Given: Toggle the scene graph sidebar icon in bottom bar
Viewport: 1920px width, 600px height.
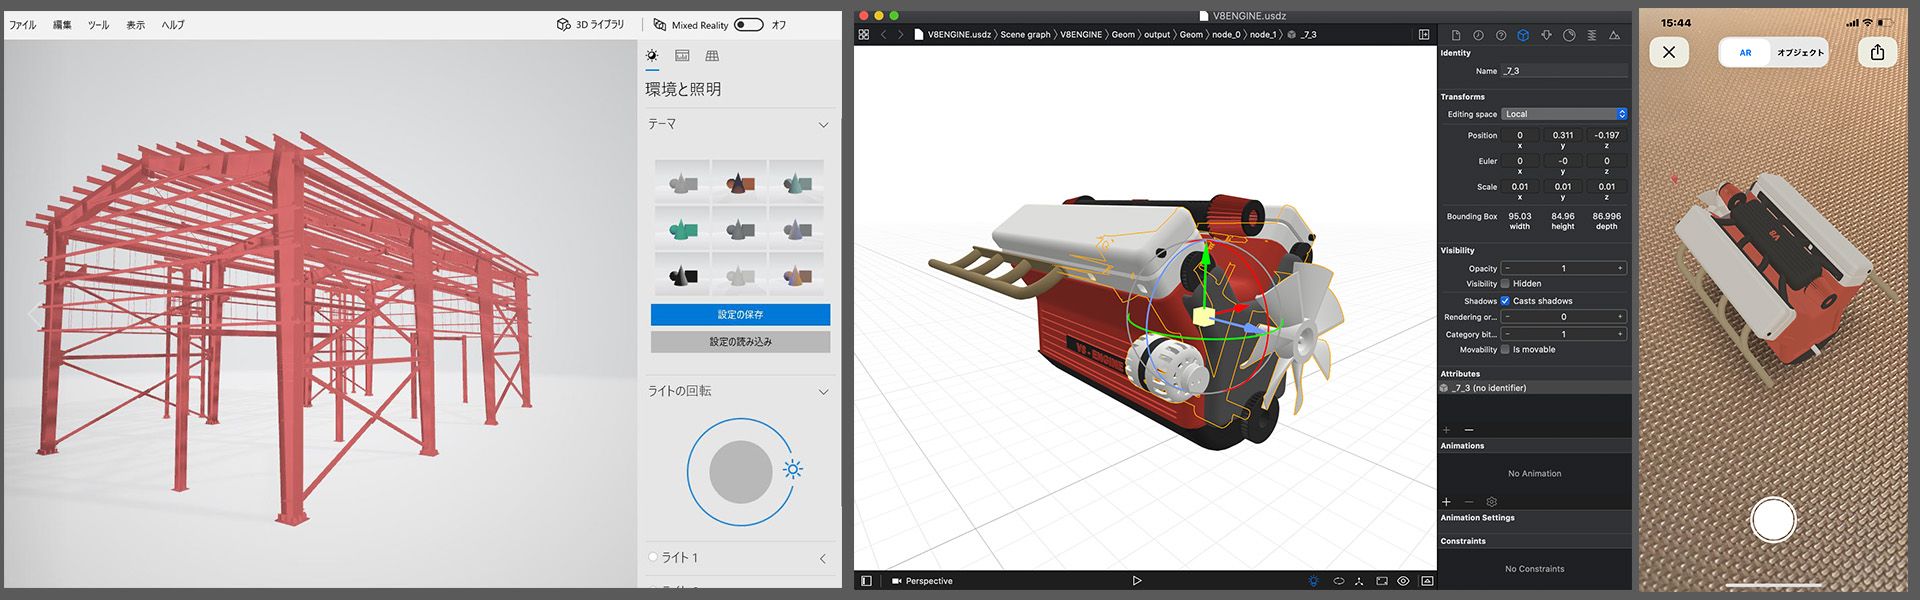Looking at the screenshot, I should tap(866, 581).
